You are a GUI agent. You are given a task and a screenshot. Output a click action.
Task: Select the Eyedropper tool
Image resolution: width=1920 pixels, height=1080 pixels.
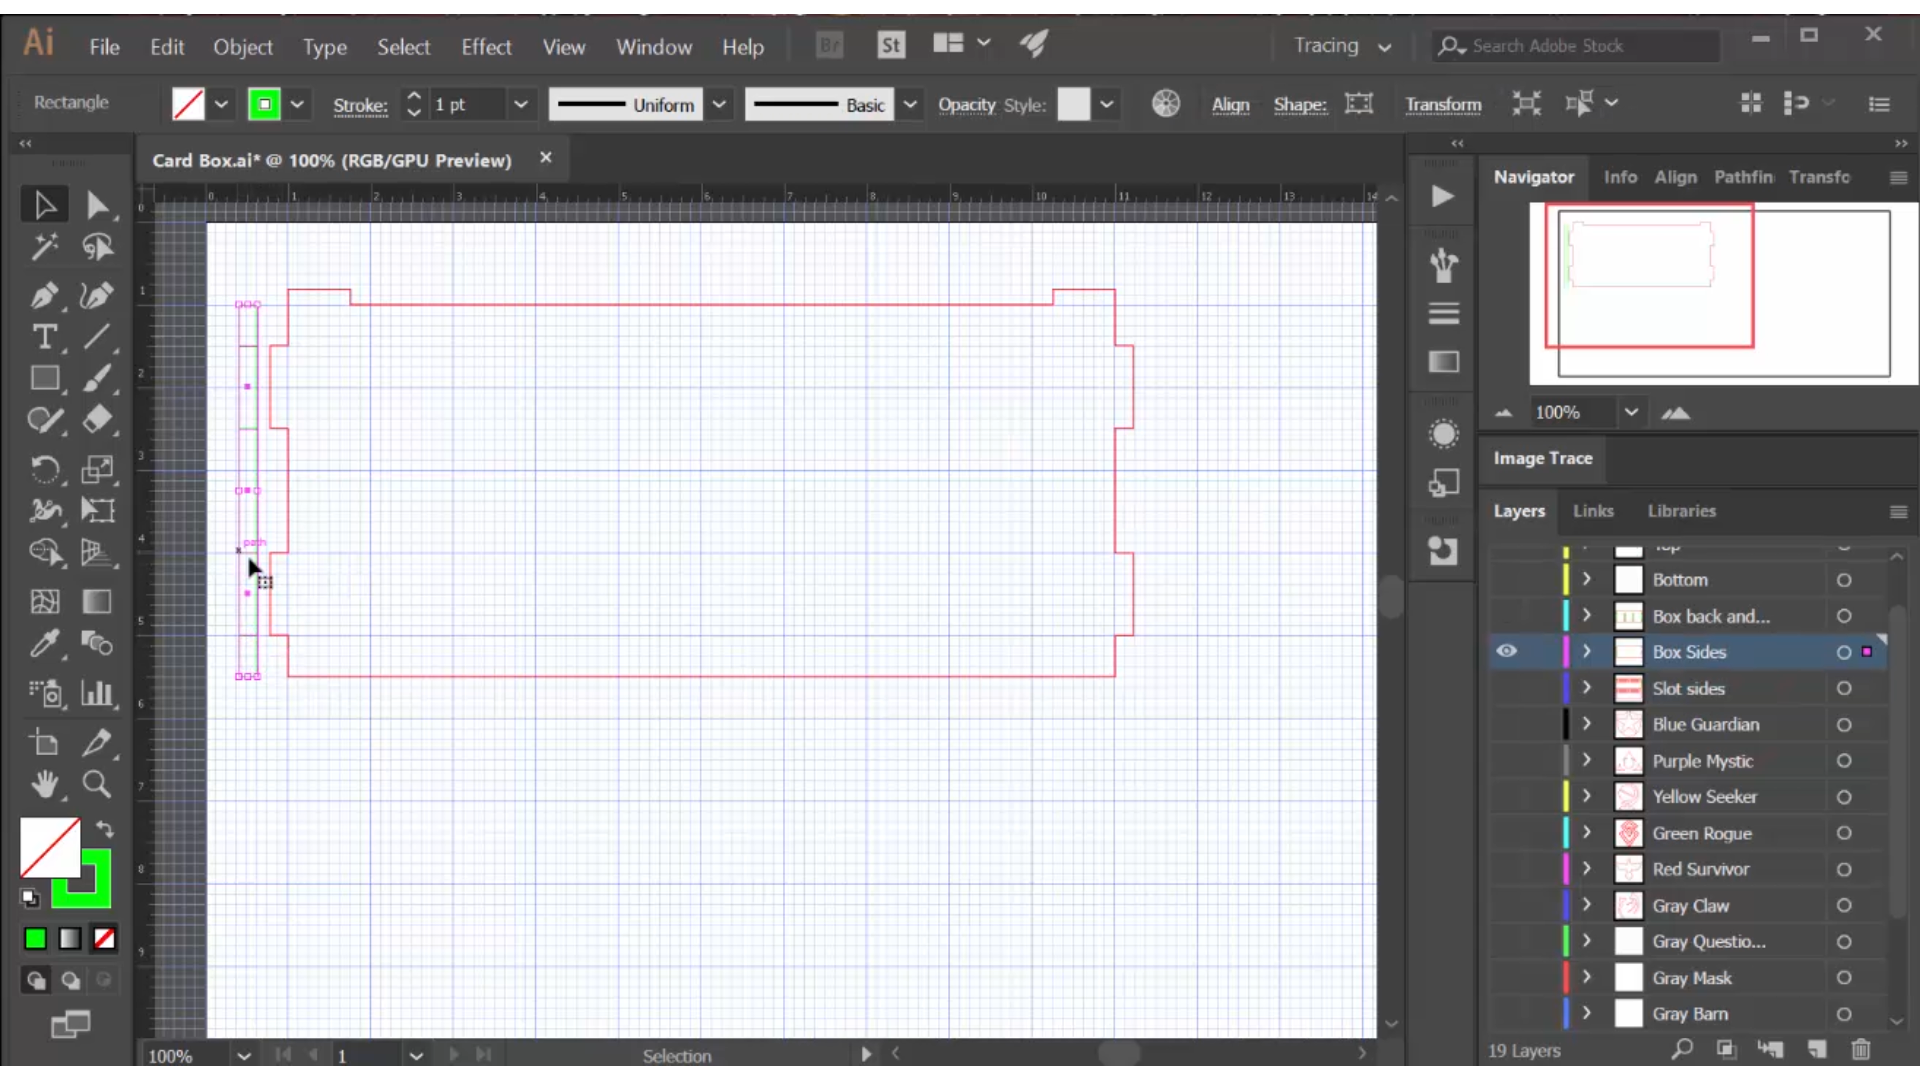[x=45, y=645]
